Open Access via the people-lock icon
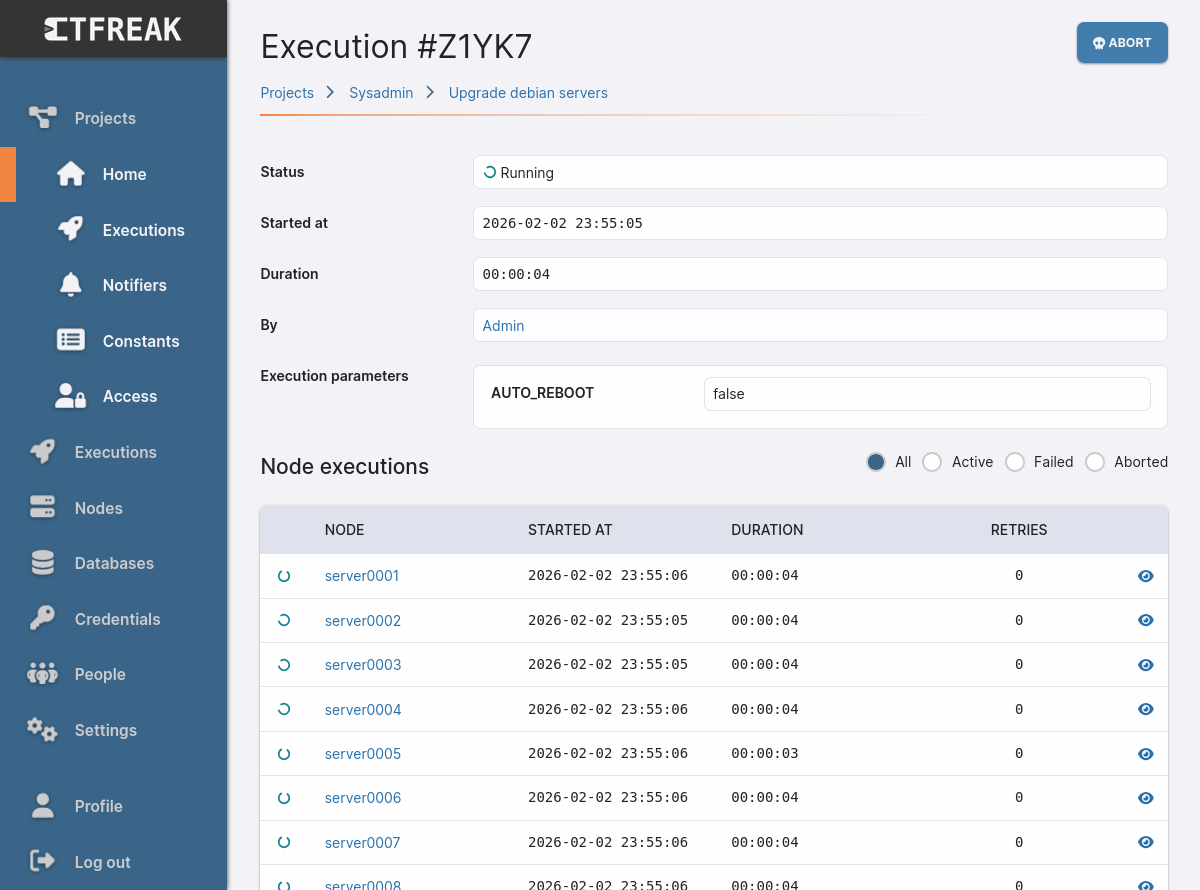The width and height of the screenshot is (1200, 890). pos(70,396)
